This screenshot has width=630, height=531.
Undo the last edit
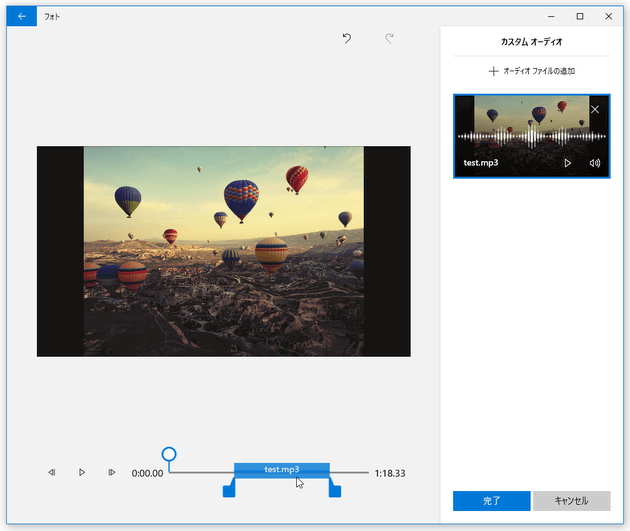point(347,39)
